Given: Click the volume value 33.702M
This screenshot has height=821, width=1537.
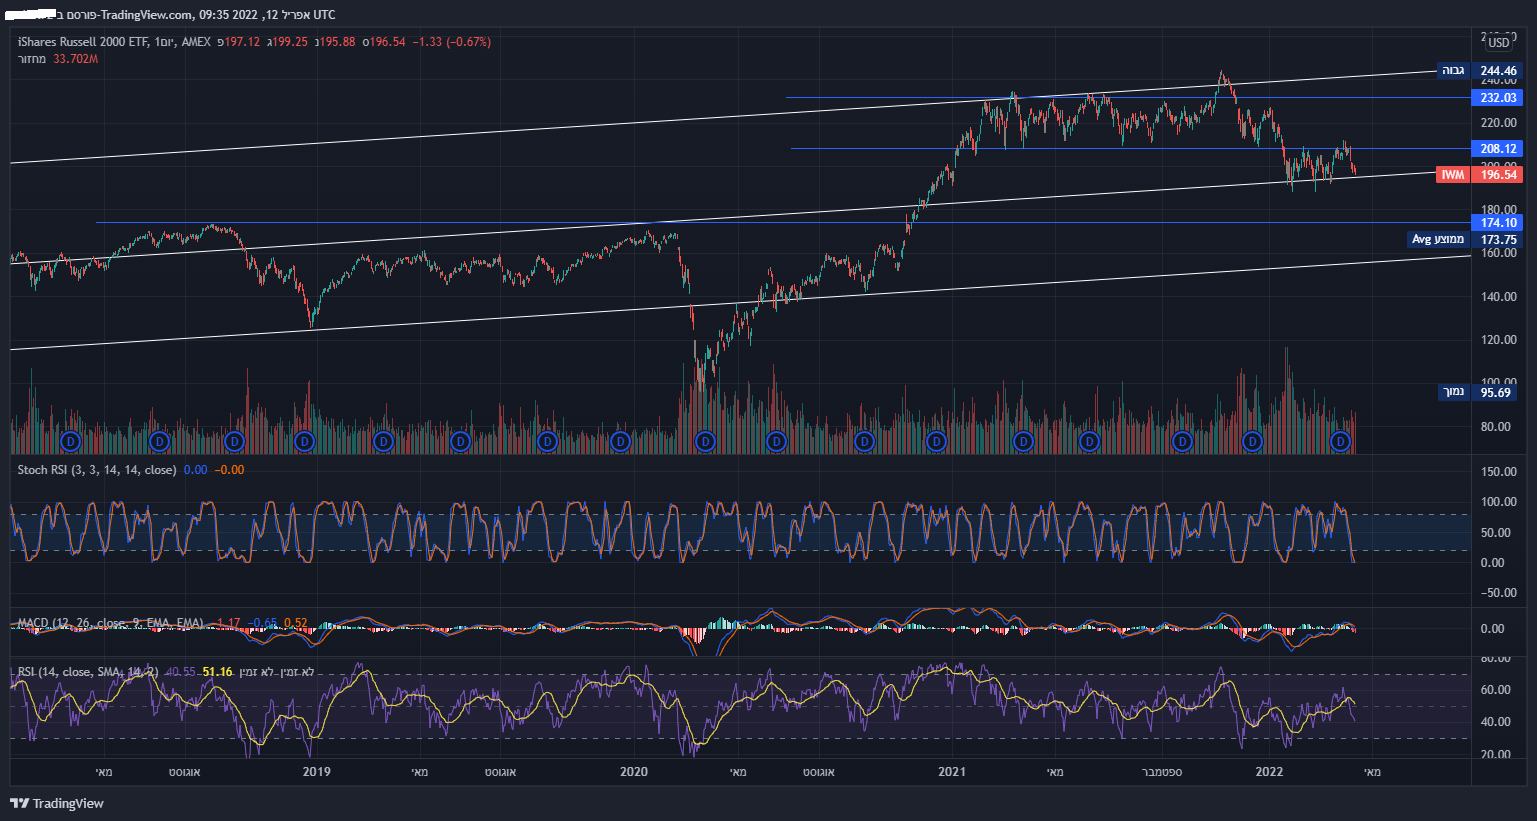Looking at the screenshot, I should [75, 59].
